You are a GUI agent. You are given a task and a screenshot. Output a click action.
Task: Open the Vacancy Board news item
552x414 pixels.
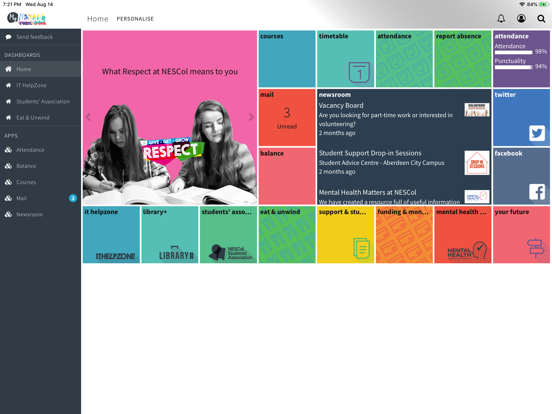point(403,119)
